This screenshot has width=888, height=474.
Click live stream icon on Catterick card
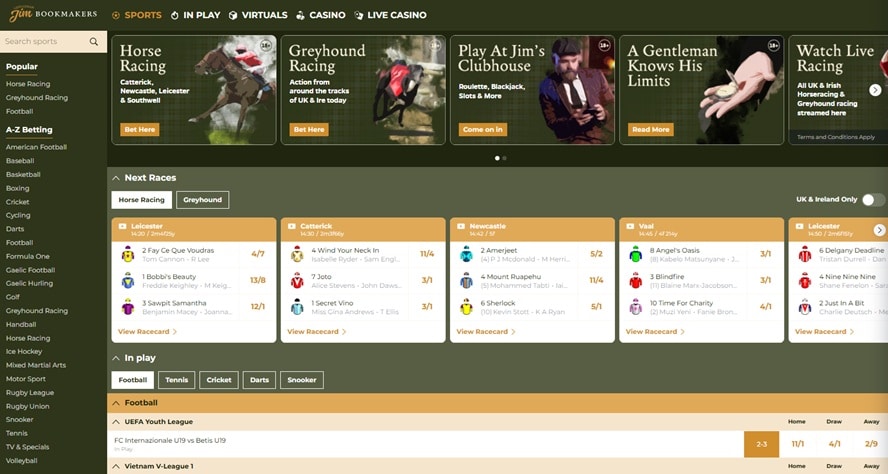pyautogui.click(x=292, y=226)
